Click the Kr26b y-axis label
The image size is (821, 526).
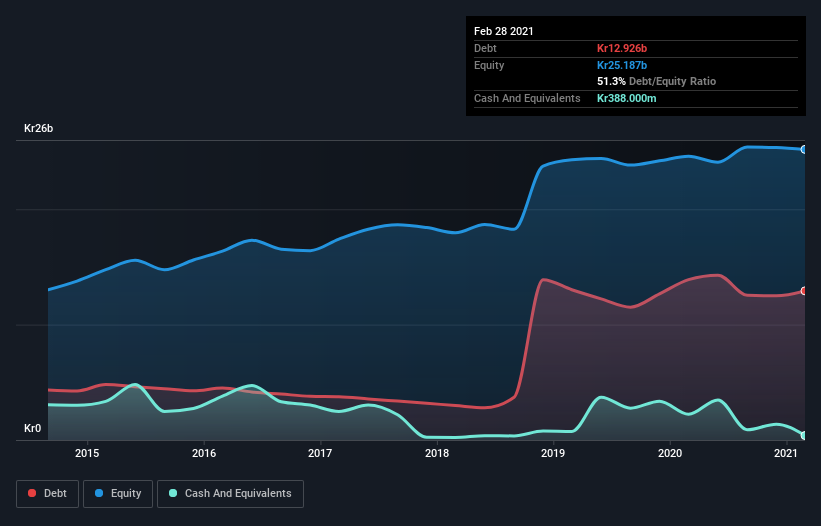pos(39,128)
